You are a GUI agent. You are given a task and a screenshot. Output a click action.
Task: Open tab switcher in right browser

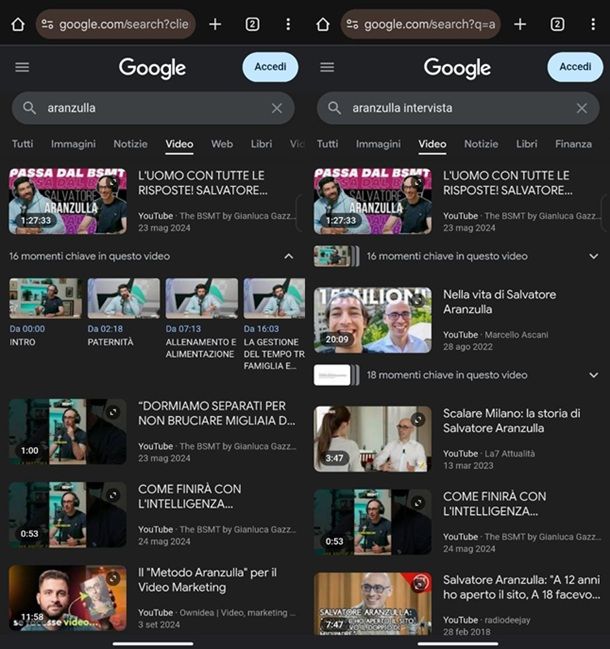point(557,24)
